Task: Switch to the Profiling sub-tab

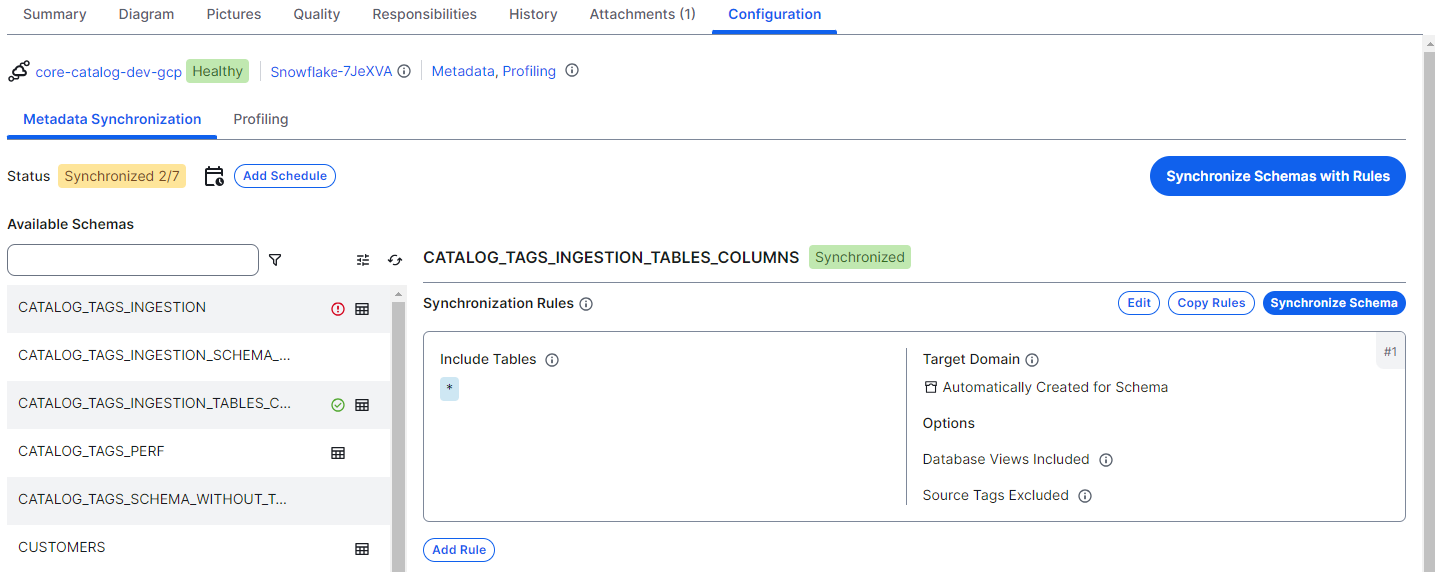Action: click(261, 119)
